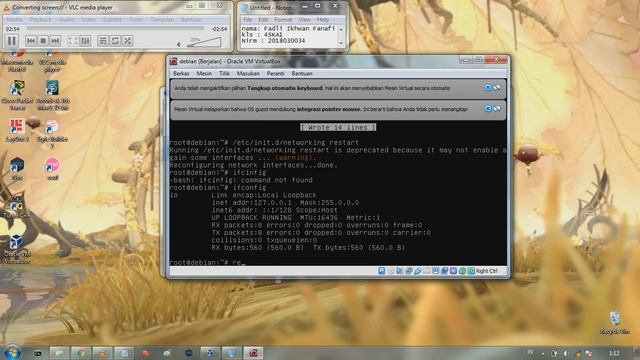Open VirtualBox Berkas menu

point(181,73)
